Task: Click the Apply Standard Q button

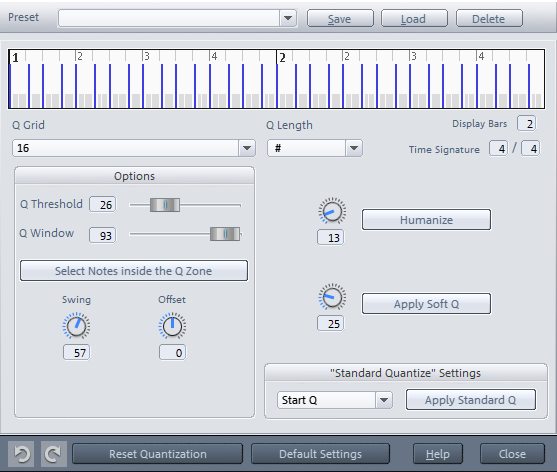Action: point(471,400)
